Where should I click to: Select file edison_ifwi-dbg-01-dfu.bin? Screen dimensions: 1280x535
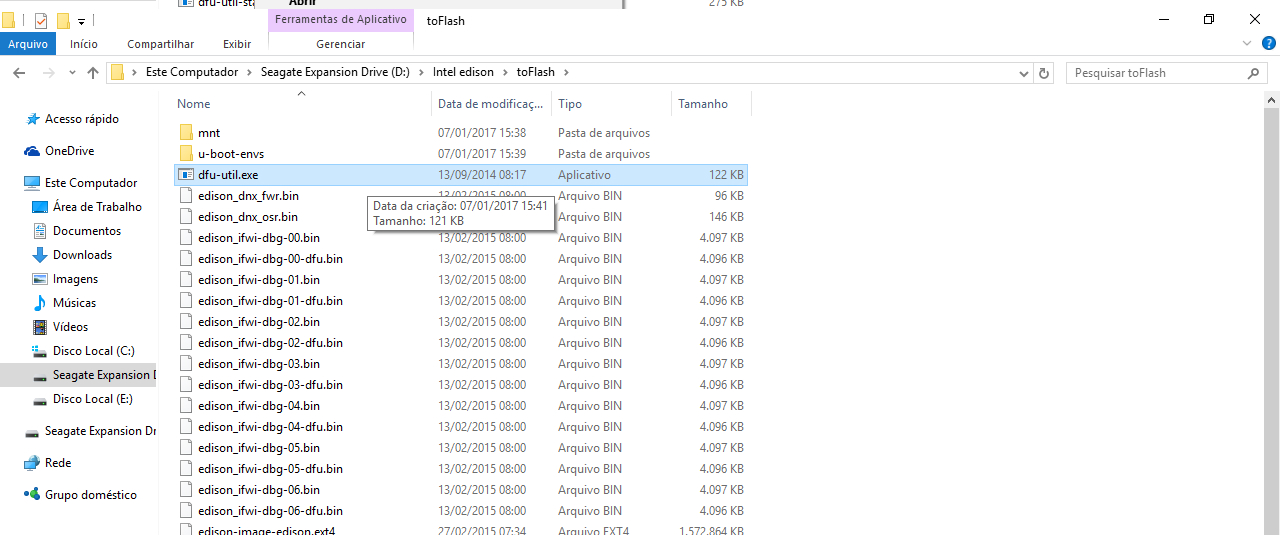tap(270, 301)
